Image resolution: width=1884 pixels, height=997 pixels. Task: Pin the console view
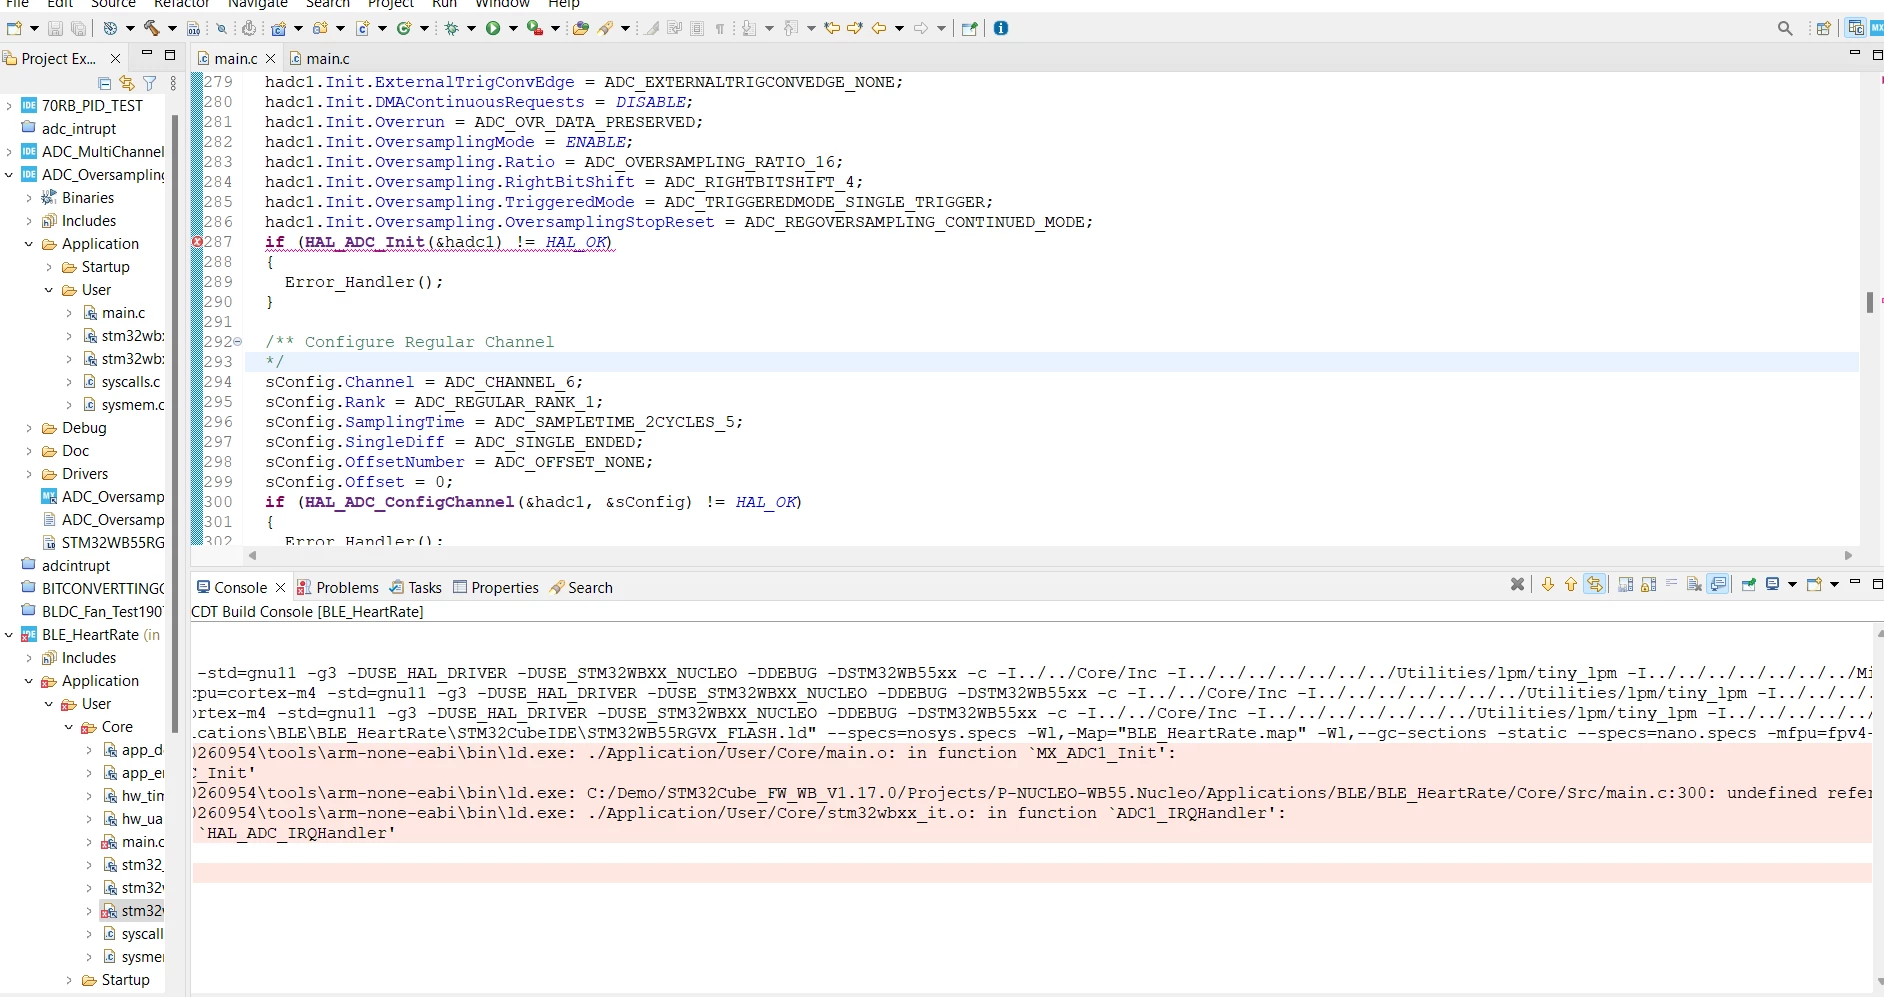(1748, 585)
